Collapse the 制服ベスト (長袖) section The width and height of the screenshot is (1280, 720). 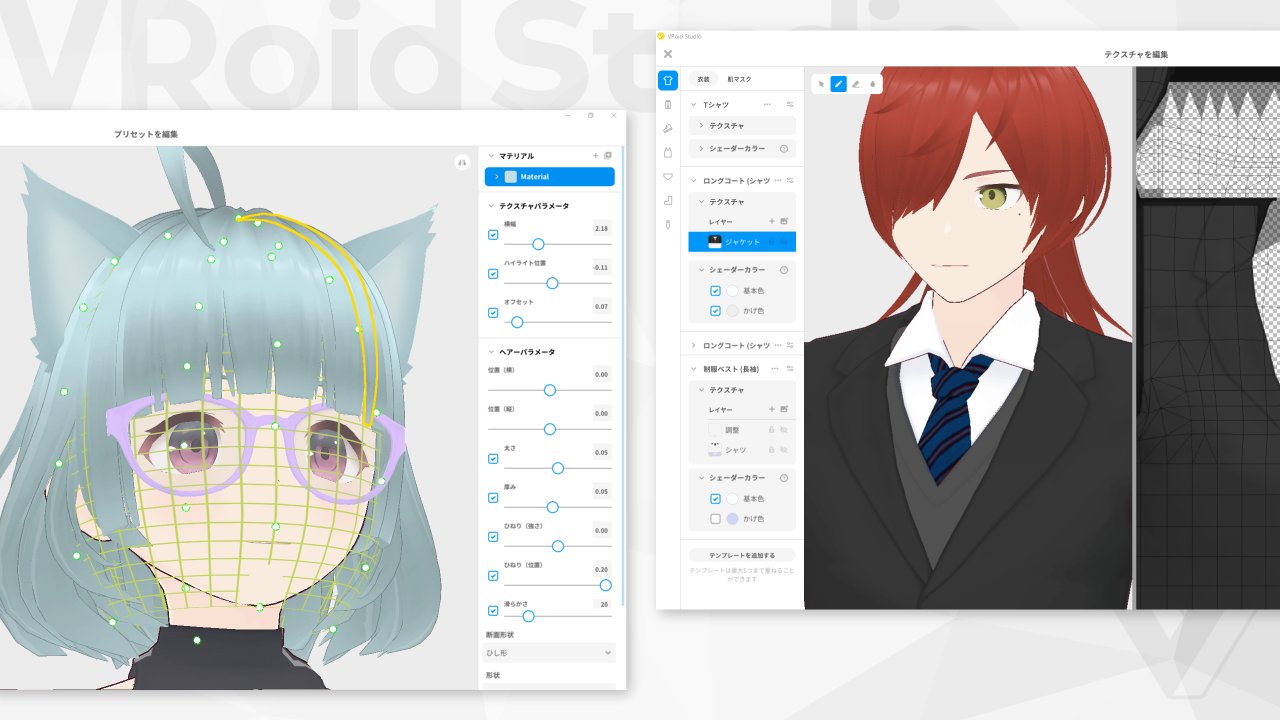coord(694,369)
